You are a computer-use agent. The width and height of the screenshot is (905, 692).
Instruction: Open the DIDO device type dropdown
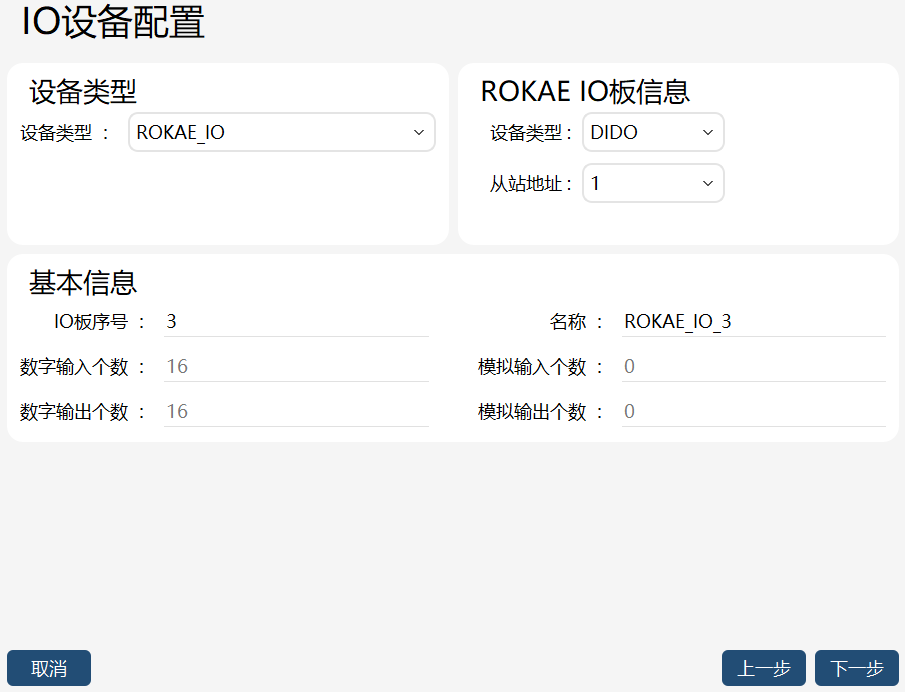click(x=653, y=132)
